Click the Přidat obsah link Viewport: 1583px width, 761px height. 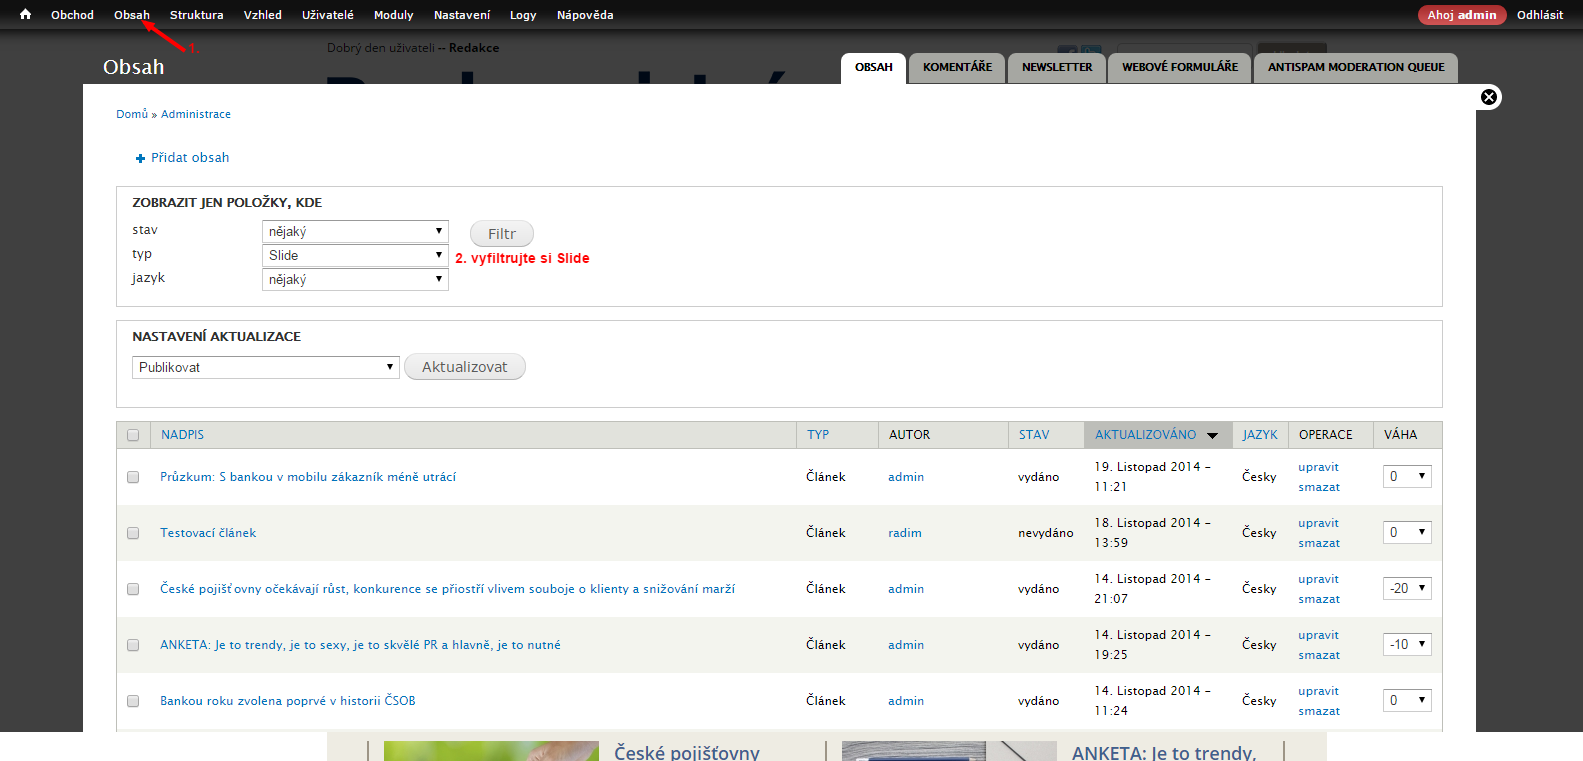[x=190, y=158]
